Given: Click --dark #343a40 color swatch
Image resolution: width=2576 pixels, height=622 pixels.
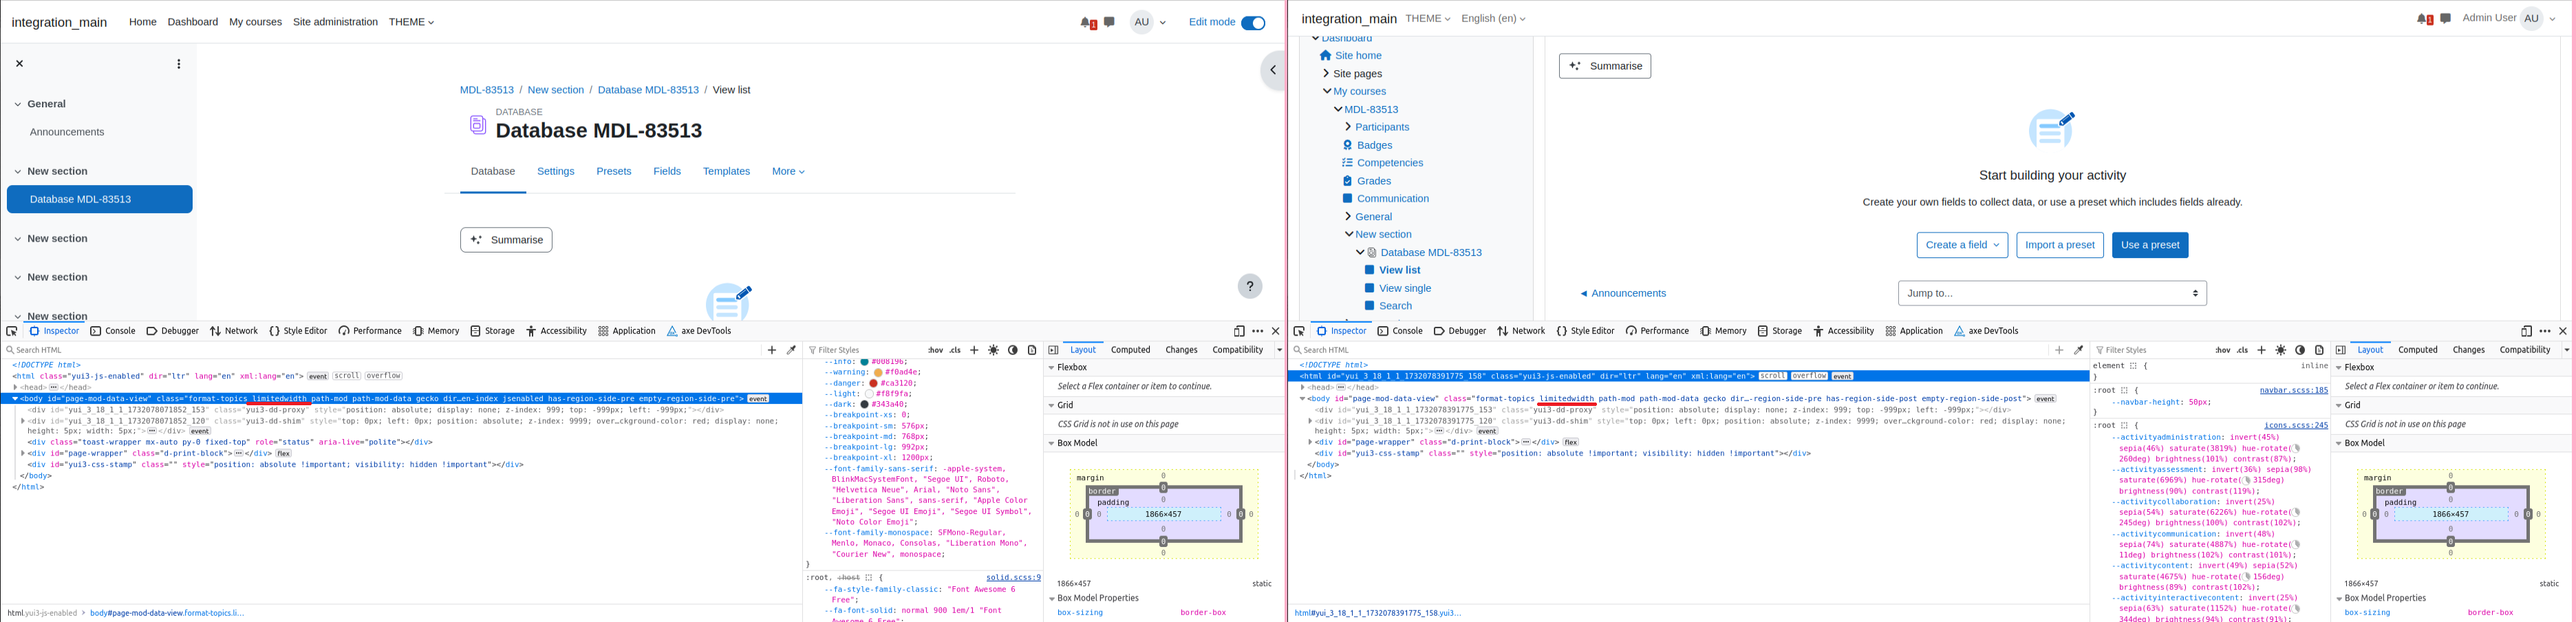Looking at the screenshot, I should tap(865, 404).
